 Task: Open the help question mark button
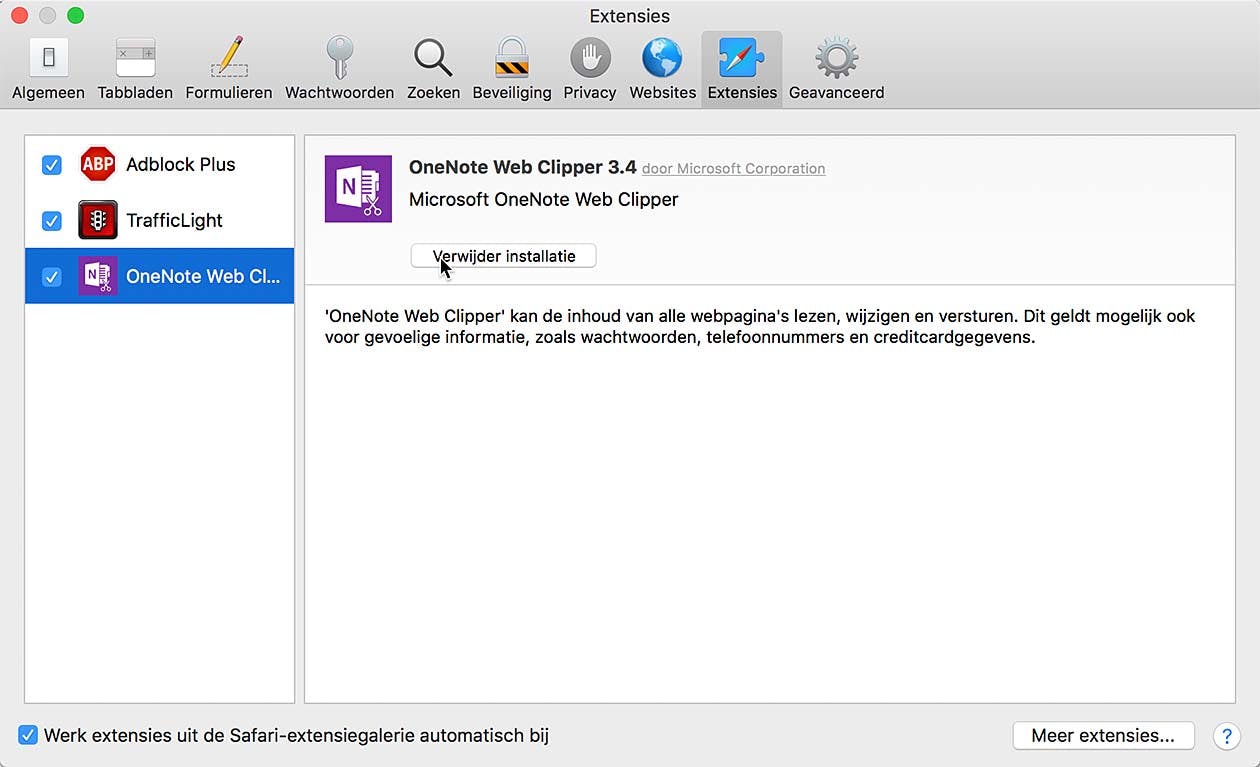[x=1226, y=736]
